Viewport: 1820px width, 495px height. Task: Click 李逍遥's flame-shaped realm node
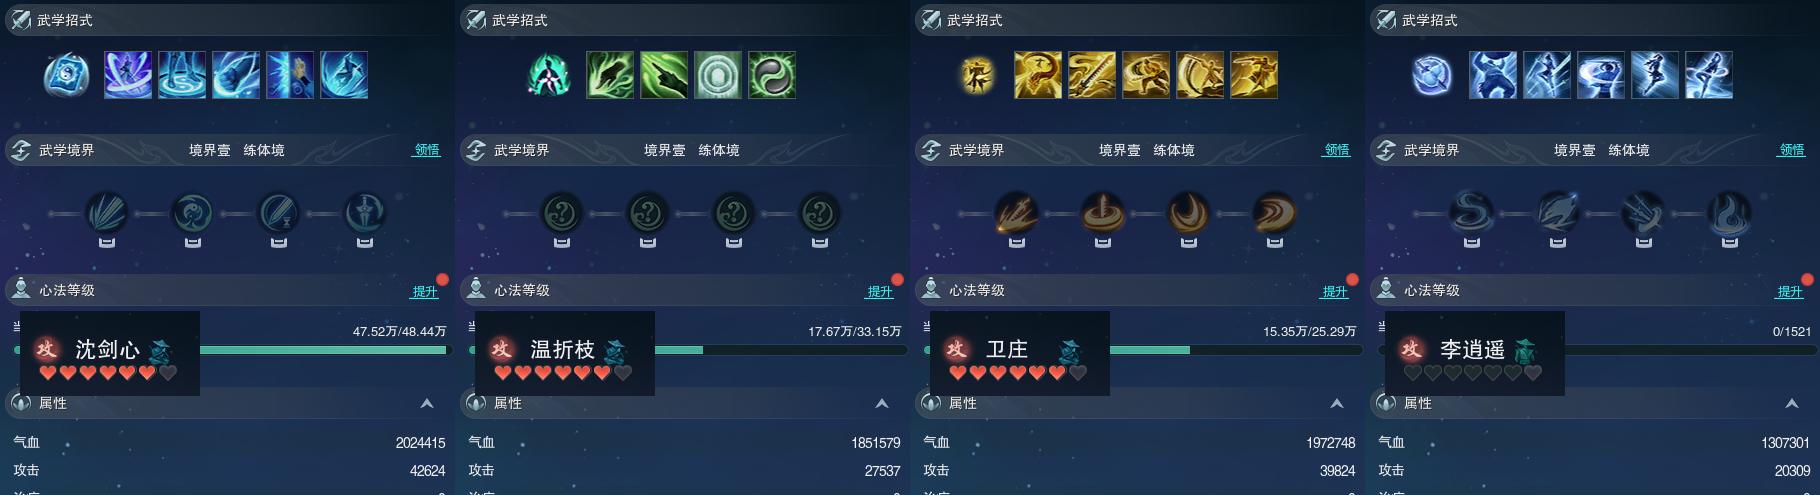pyautogui.click(x=1730, y=213)
